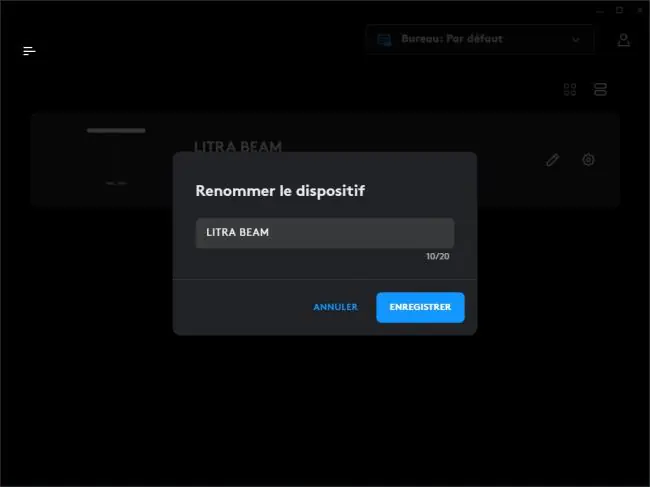Screen dimensions: 650x487
Task: Click the LITRA BEAM device name label
Action: coord(238,146)
